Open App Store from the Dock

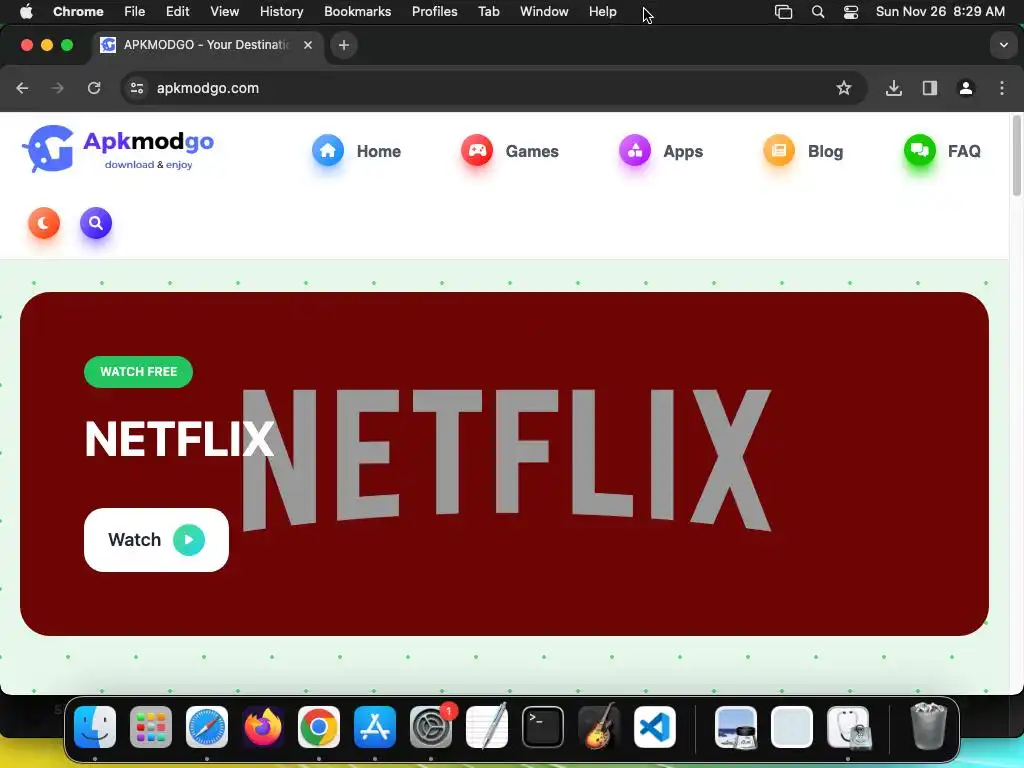pos(375,727)
